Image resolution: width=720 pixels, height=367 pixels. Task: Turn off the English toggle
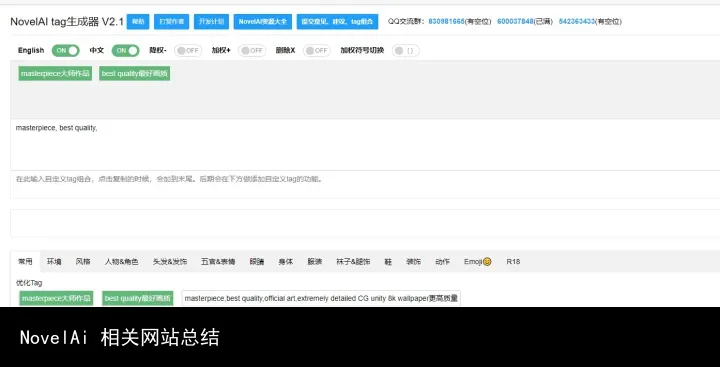pos(65,51)
